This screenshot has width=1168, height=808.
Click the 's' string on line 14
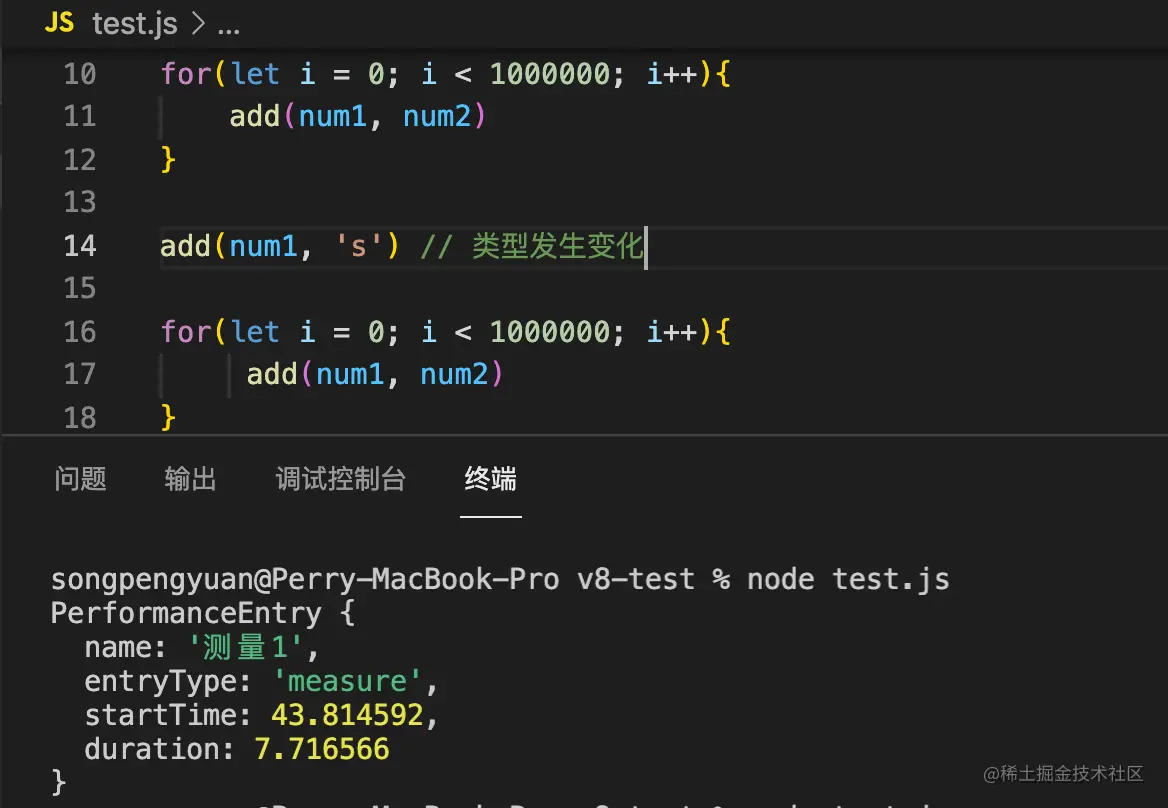tap(358, 245)
